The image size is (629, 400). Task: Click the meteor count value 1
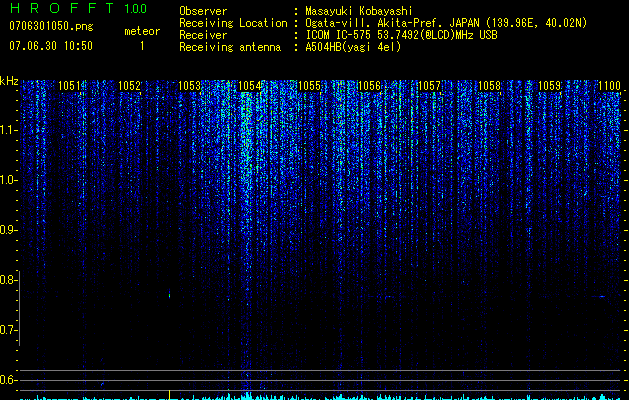click(142, 46)
